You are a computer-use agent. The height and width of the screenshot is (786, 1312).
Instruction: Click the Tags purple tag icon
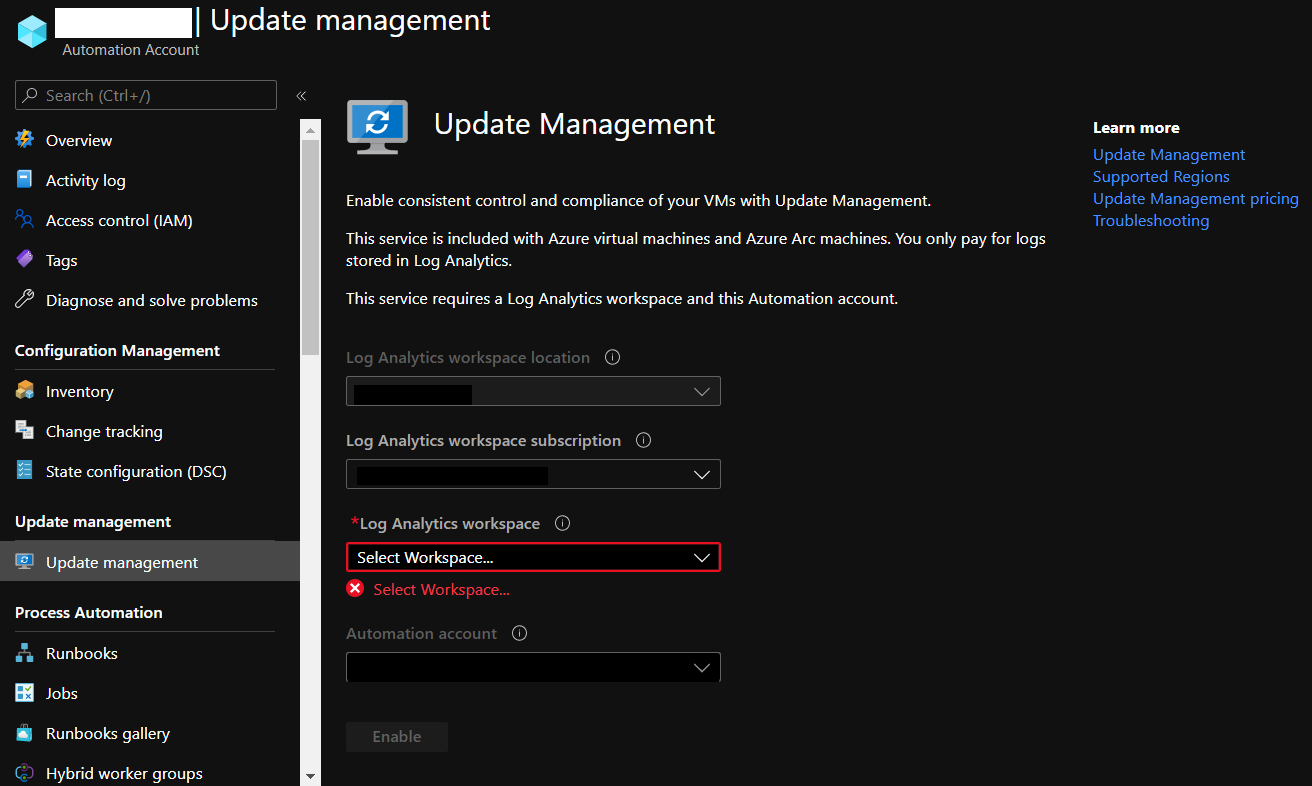[25, 259]
